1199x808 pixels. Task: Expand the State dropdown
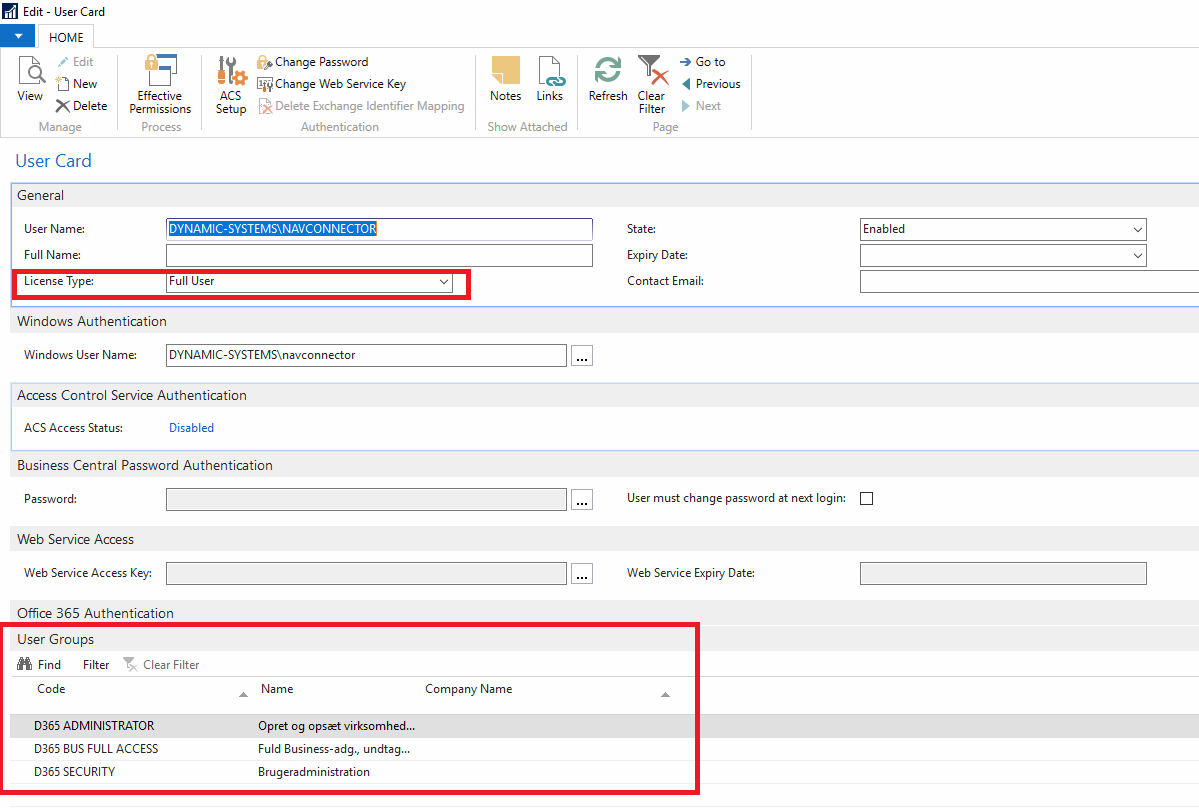[1137, 229]
